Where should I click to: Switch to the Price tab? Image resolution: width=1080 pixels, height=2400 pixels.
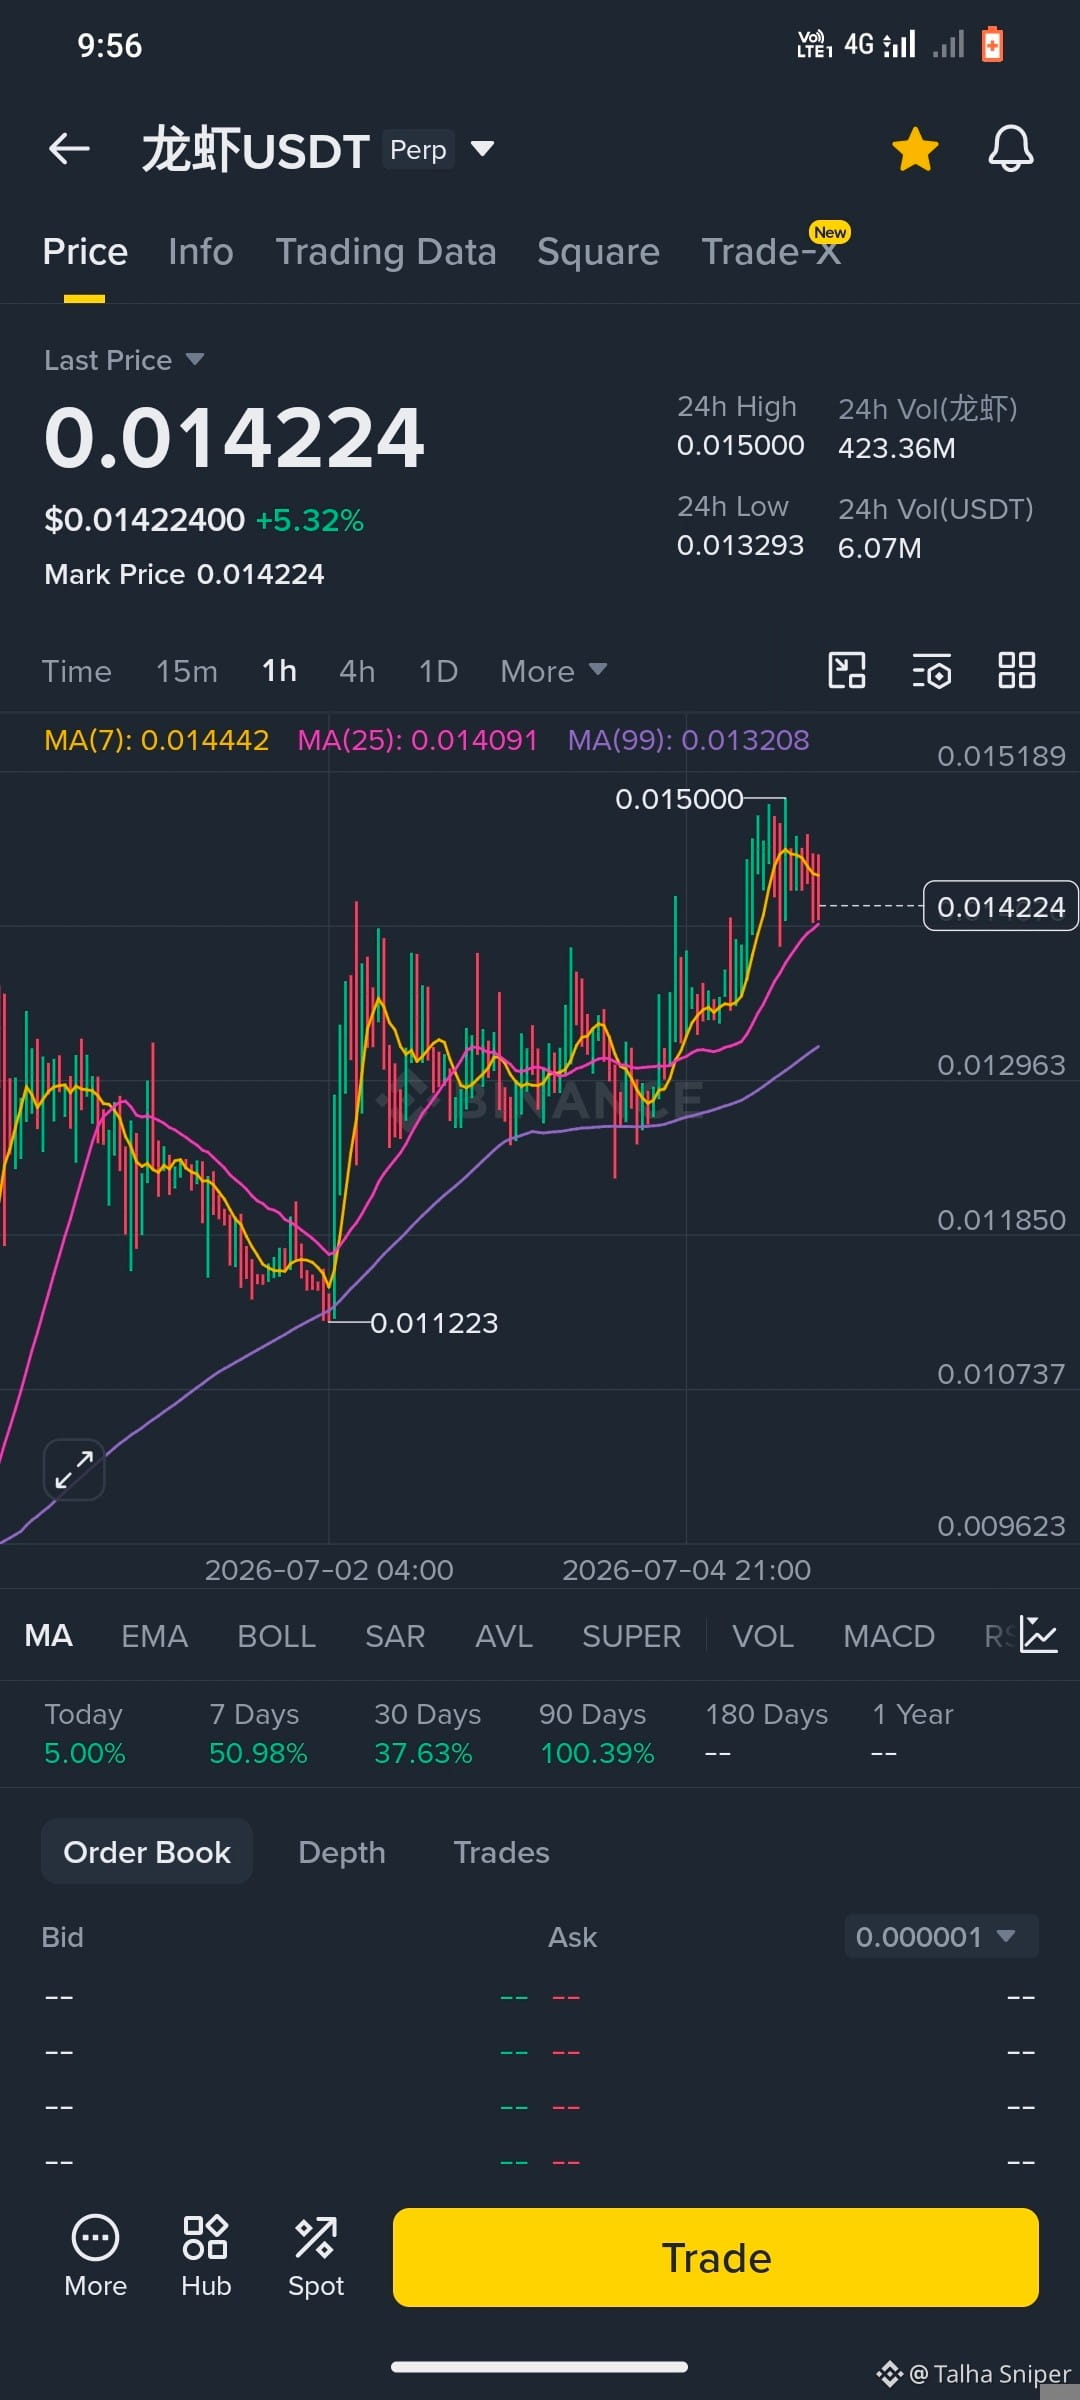pyautogui.click(x=85, y=252)
